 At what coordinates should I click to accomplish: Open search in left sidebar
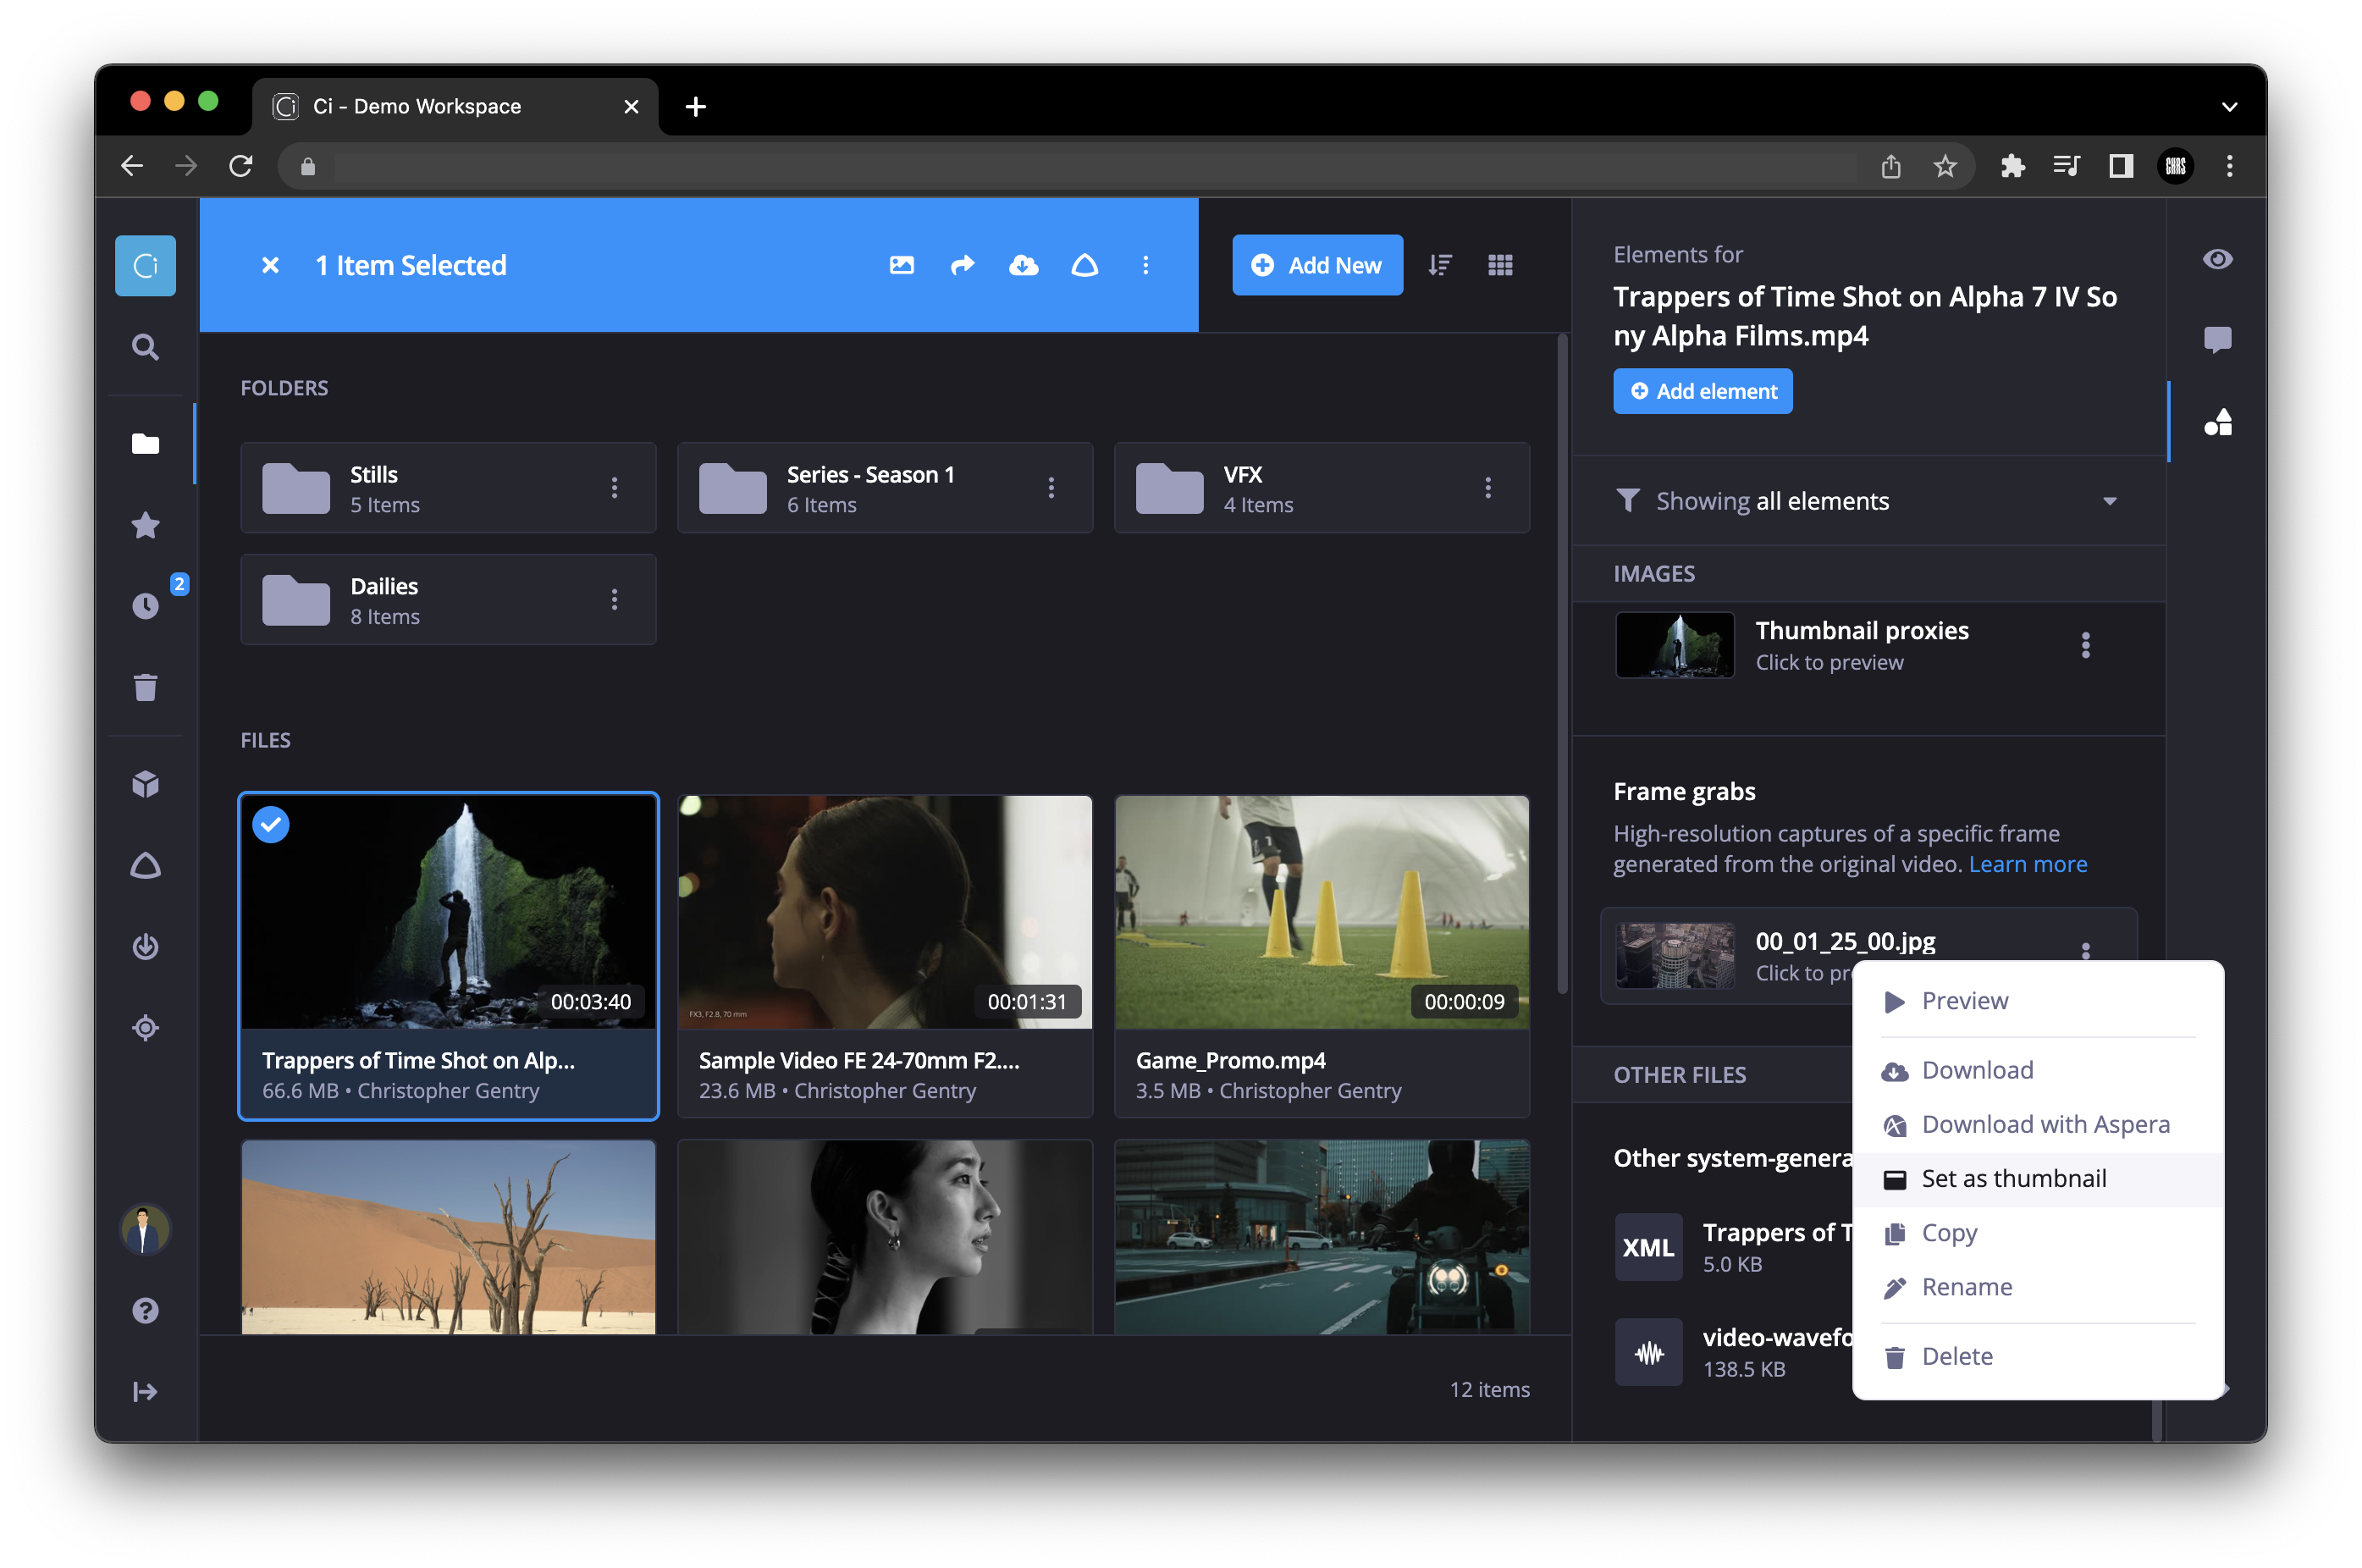145,347
